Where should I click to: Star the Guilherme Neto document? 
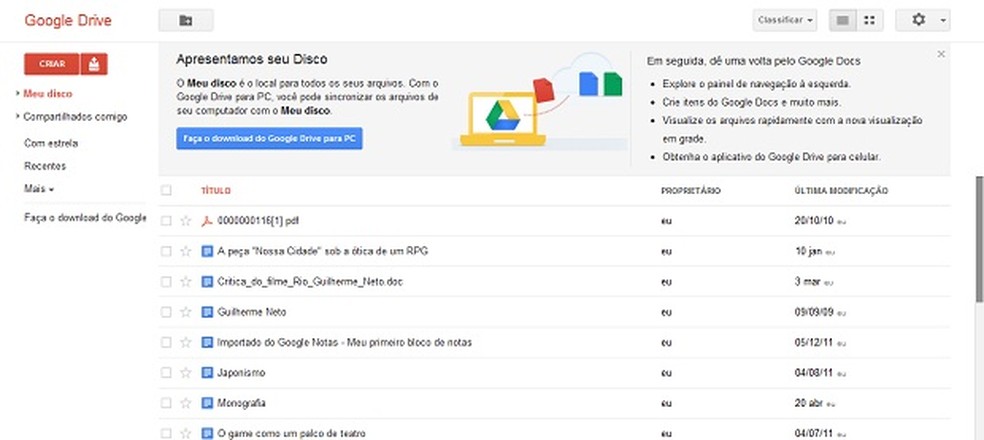click(x=186, y=312)
